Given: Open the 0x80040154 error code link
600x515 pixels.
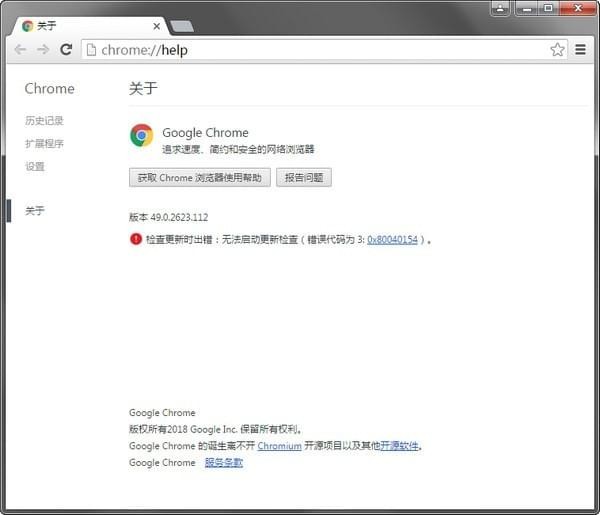Looking at the screenshot, I should [392, 240].
